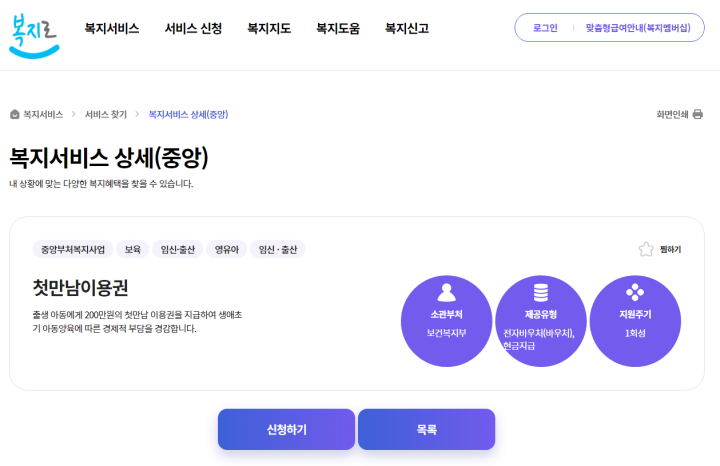Select the 영유아 tag
Screen dimensions: 720x466
pos(226,249)
